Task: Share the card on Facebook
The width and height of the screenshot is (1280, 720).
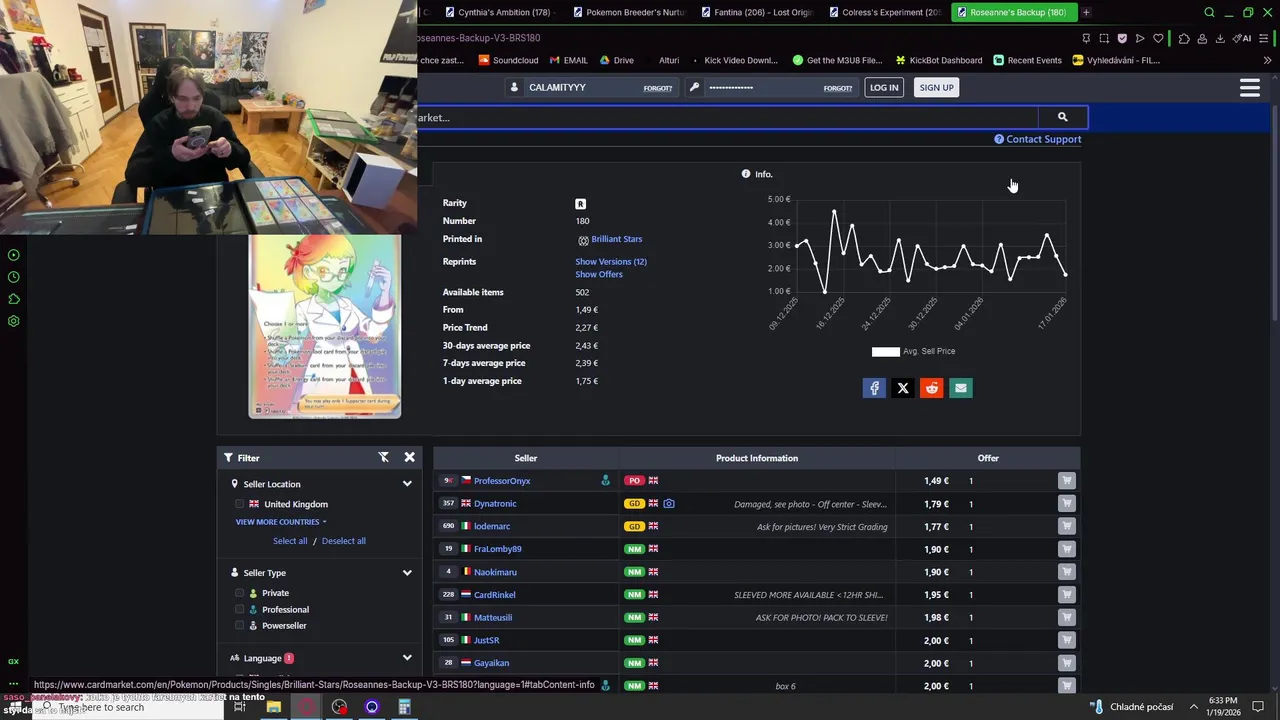Action: (874, 388)
